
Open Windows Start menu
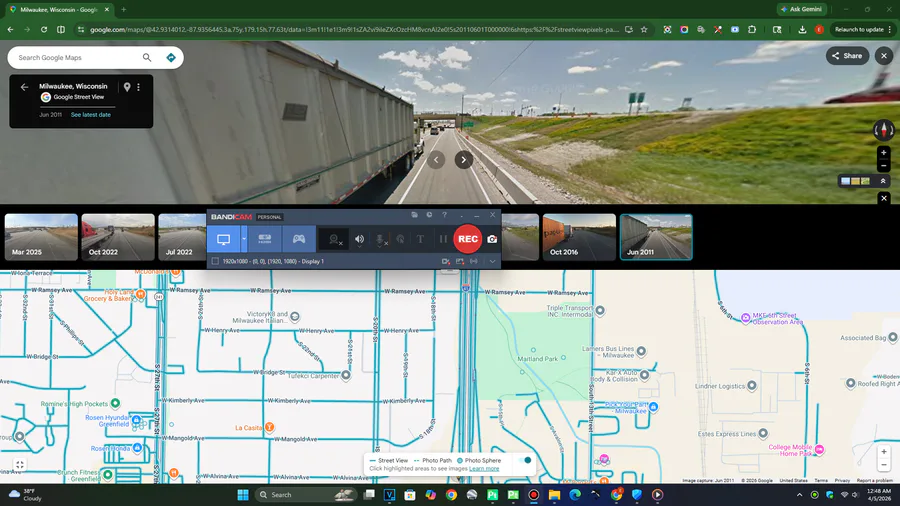tap(243, 495)
